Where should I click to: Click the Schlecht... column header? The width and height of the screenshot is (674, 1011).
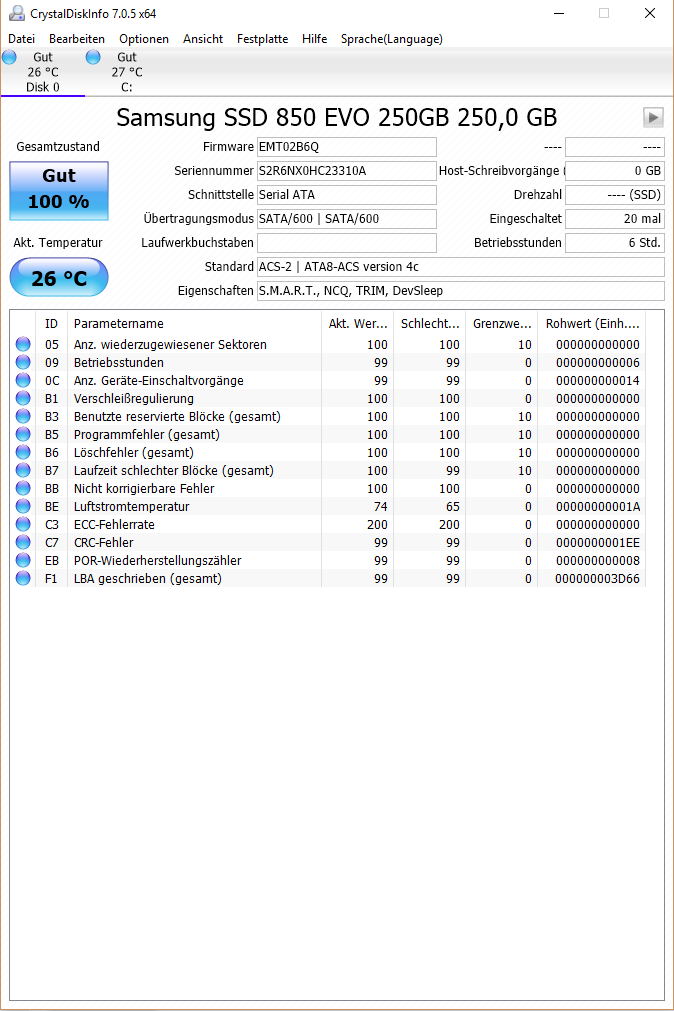(430, 324)
